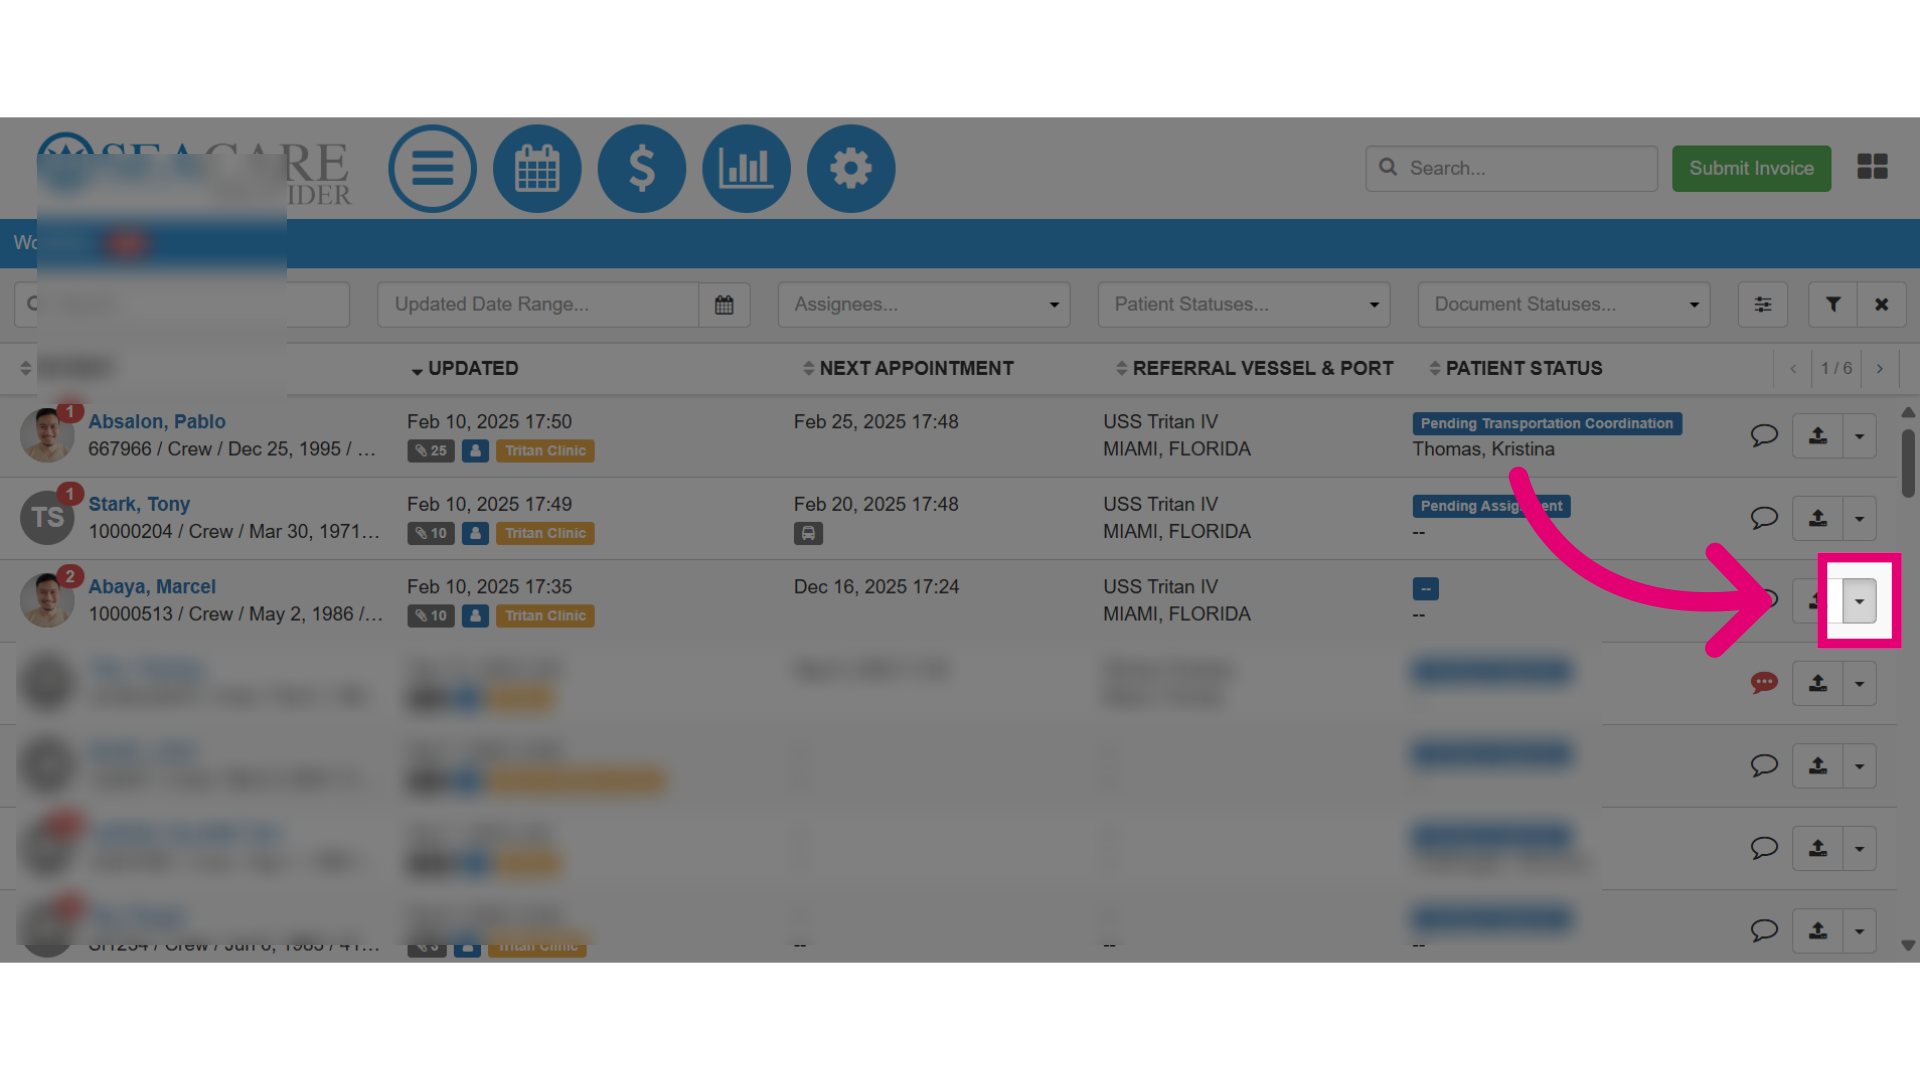Click the grid view icon near Submit Invoice
This screenshot has height=1080, width=1920.
1872,167
